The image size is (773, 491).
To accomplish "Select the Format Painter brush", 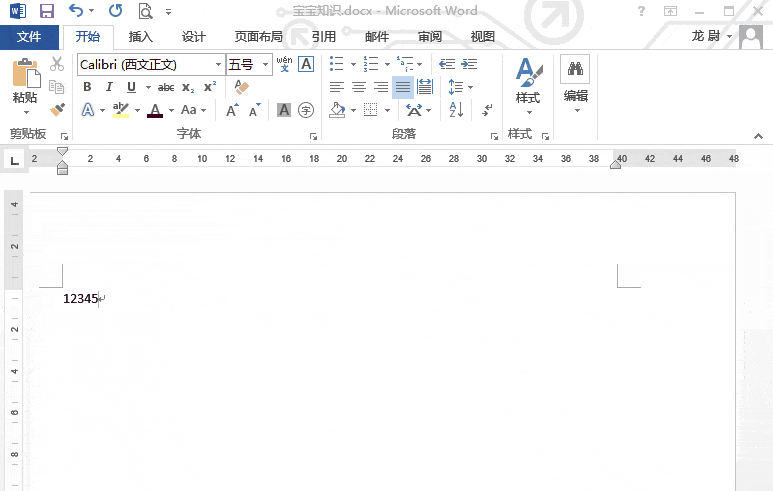I will [x=57, y=109].
